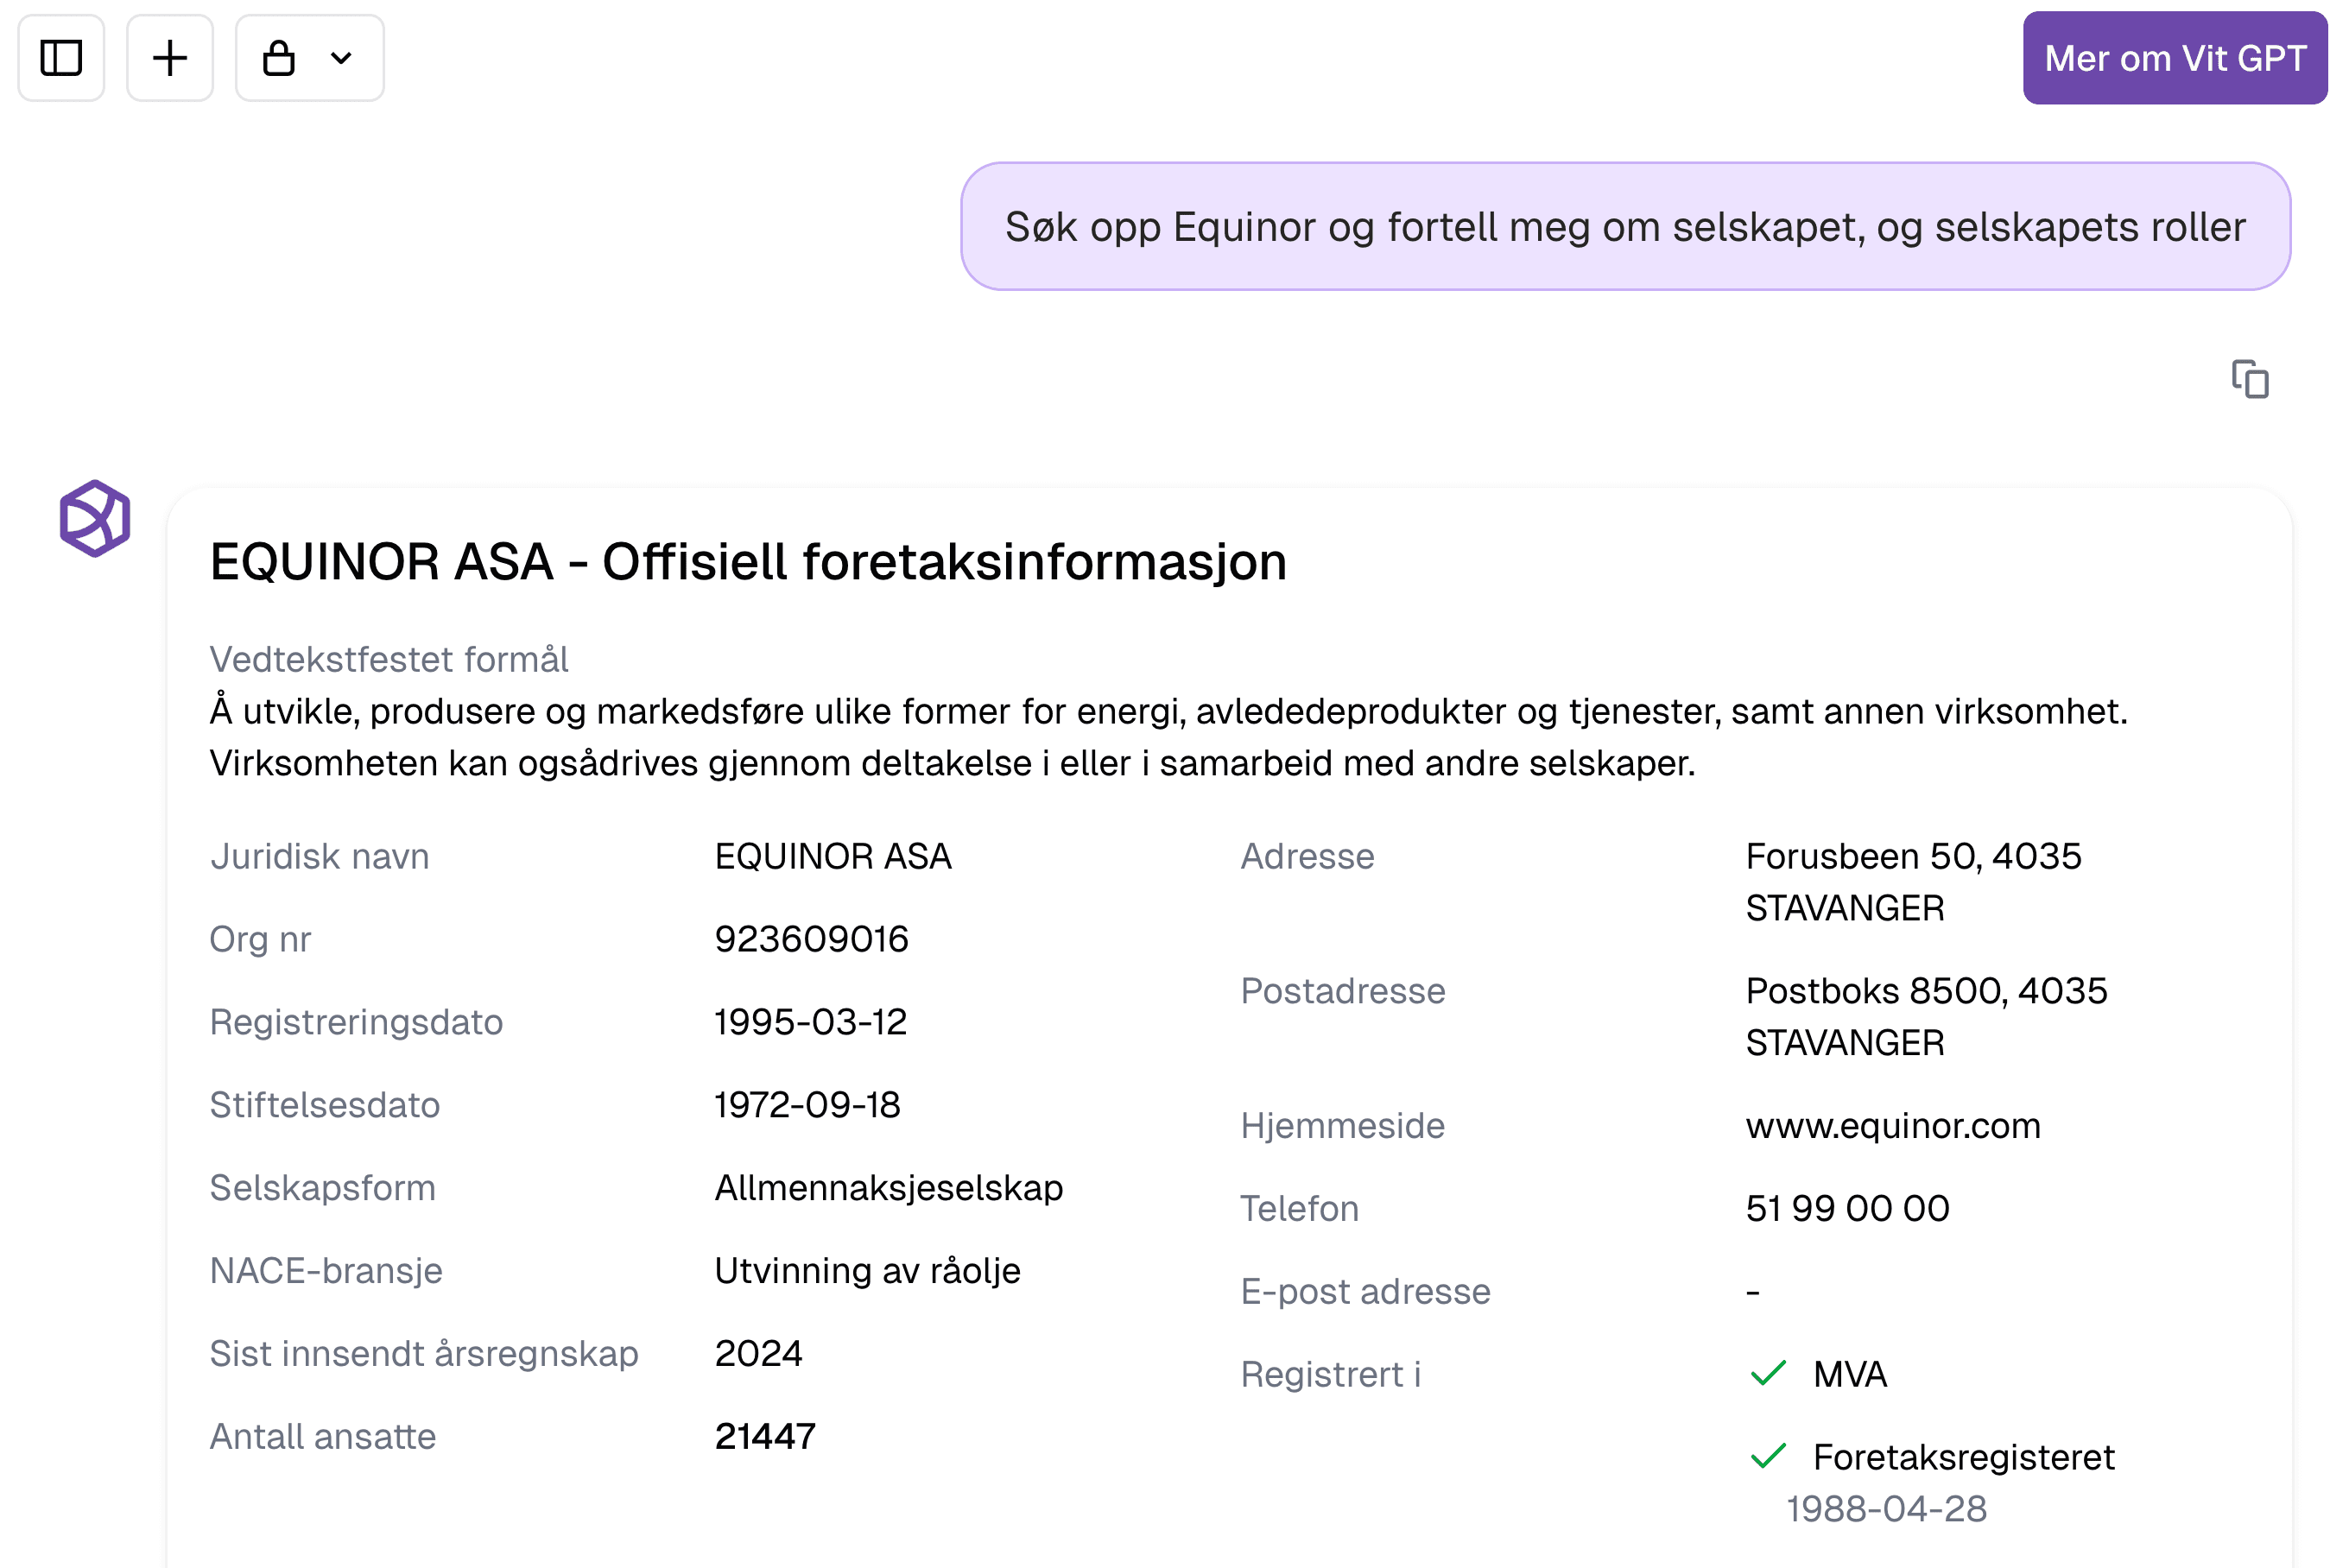Screen dimensions: 2349x1568
Task: Click the purple Vit GPT hexagon avatar
Action: pyautogui.click(x=96, y=516)
